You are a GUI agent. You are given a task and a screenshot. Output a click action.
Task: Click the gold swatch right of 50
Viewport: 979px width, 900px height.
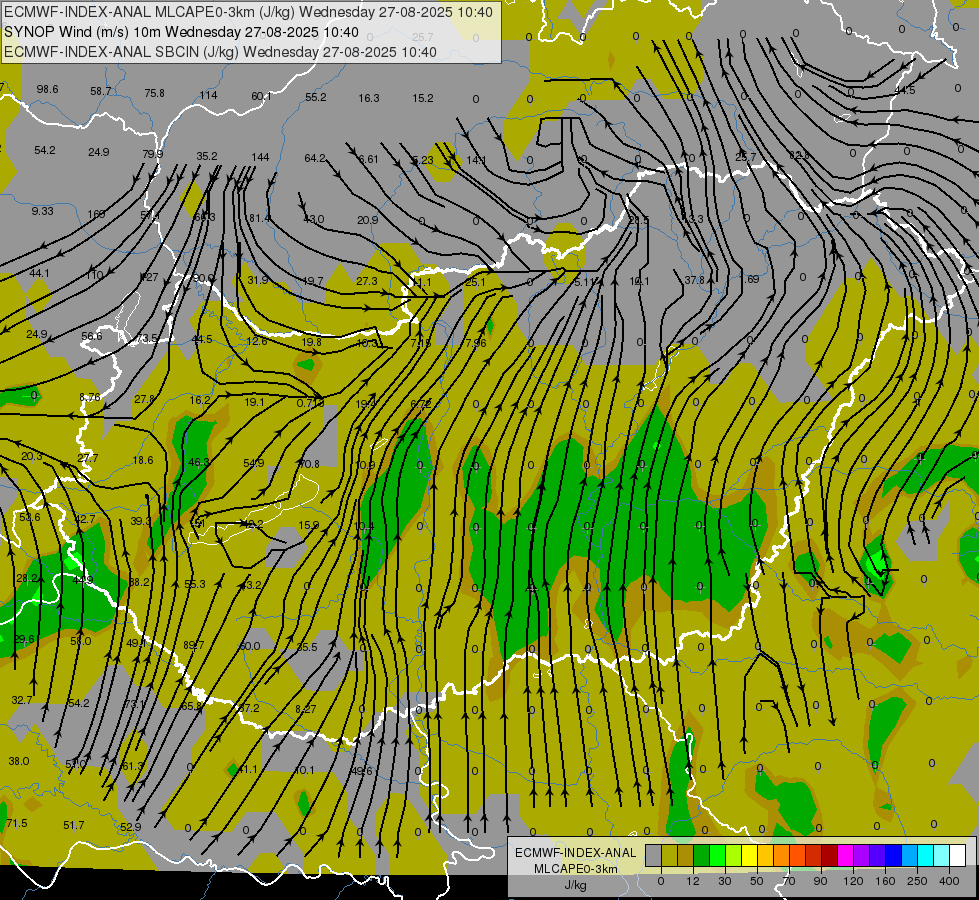[x=765, y=856]
